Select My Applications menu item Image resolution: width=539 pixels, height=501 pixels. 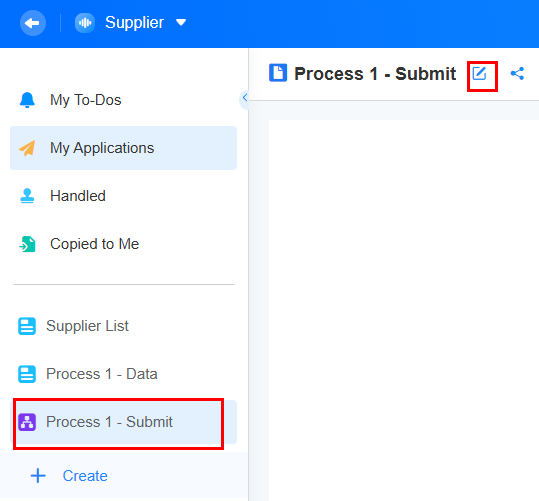point(123,148)
